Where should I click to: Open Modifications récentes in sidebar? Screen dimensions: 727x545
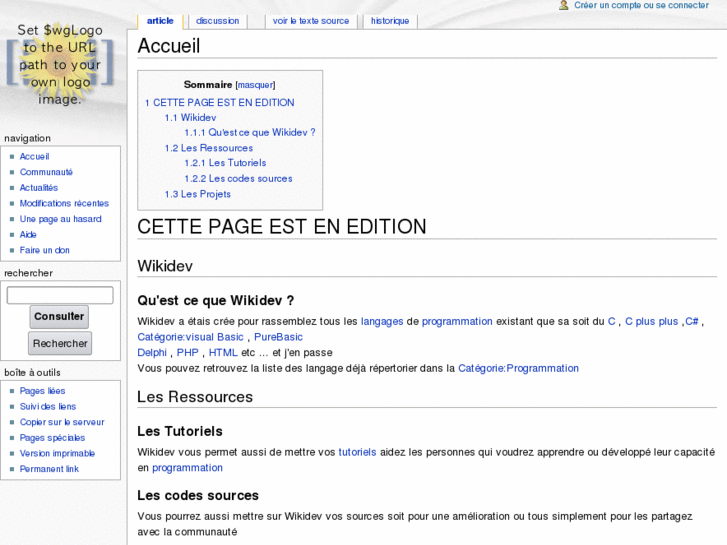(x=64, y=203)
